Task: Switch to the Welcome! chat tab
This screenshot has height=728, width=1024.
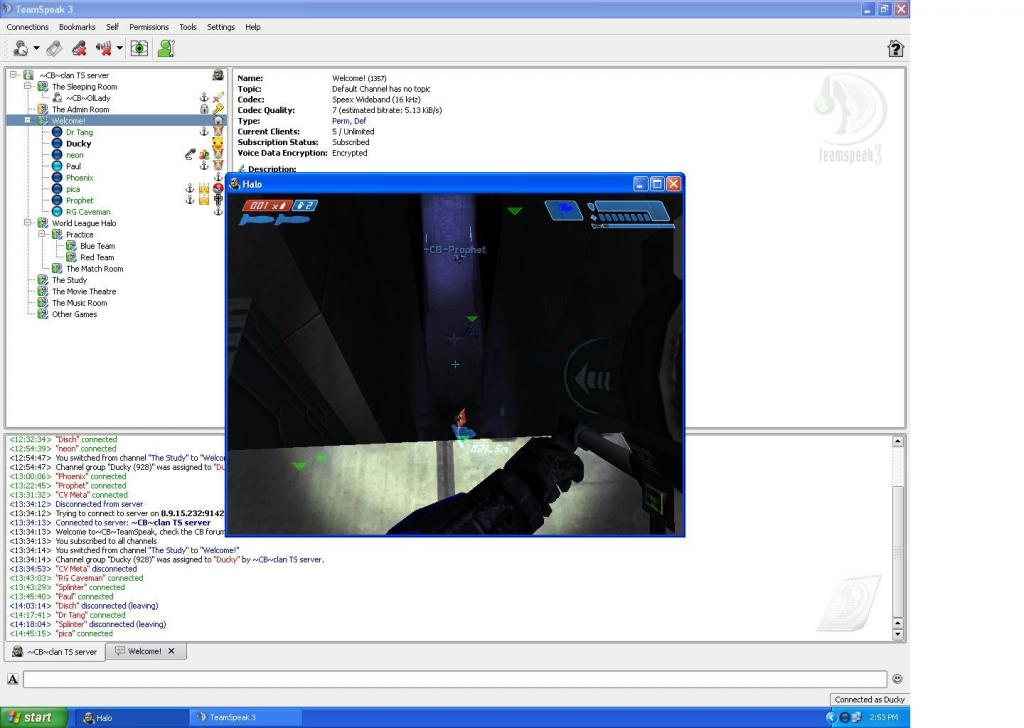Action: [x=144, y=651]
